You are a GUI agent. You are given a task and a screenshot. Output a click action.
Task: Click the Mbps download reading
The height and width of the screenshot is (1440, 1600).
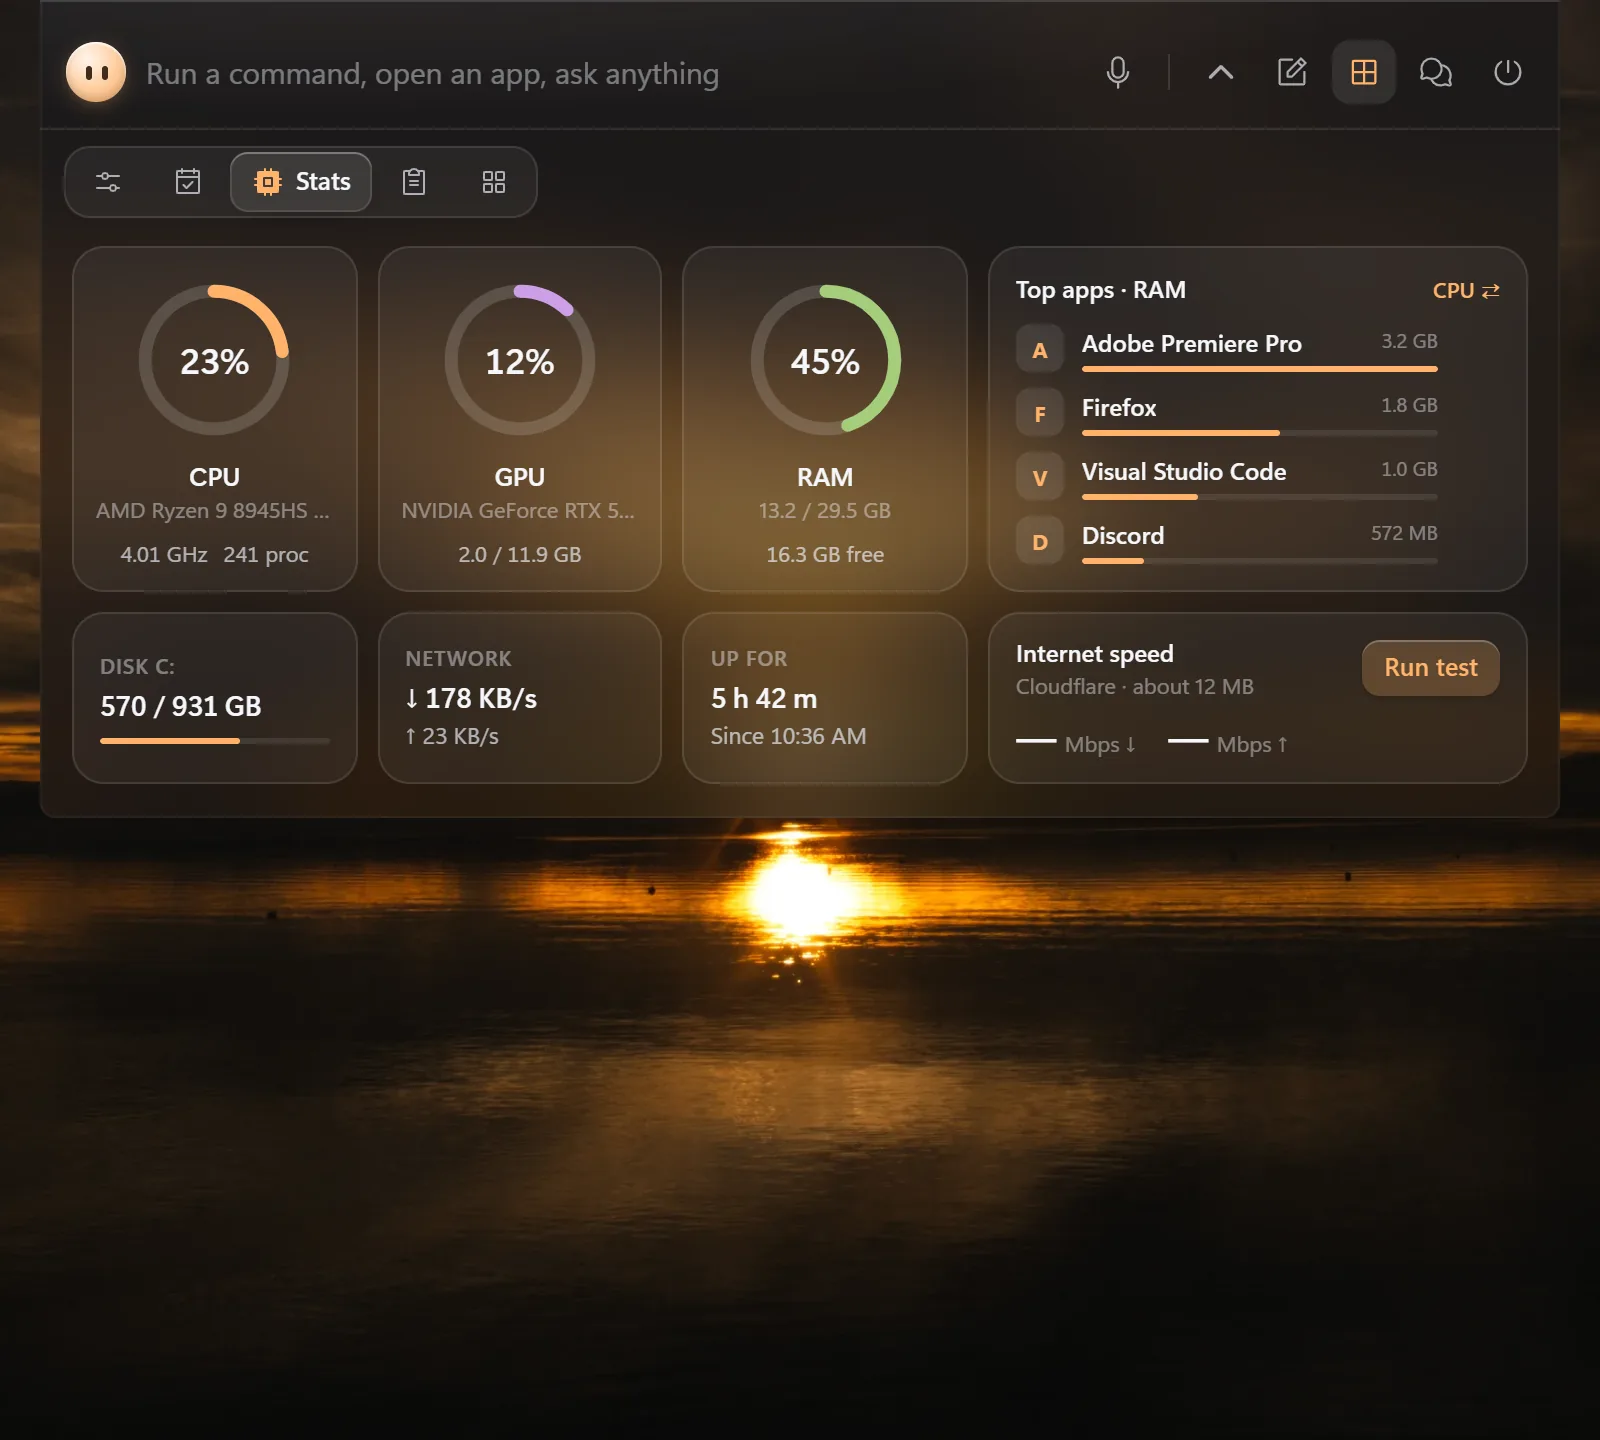pos(1076,744)
